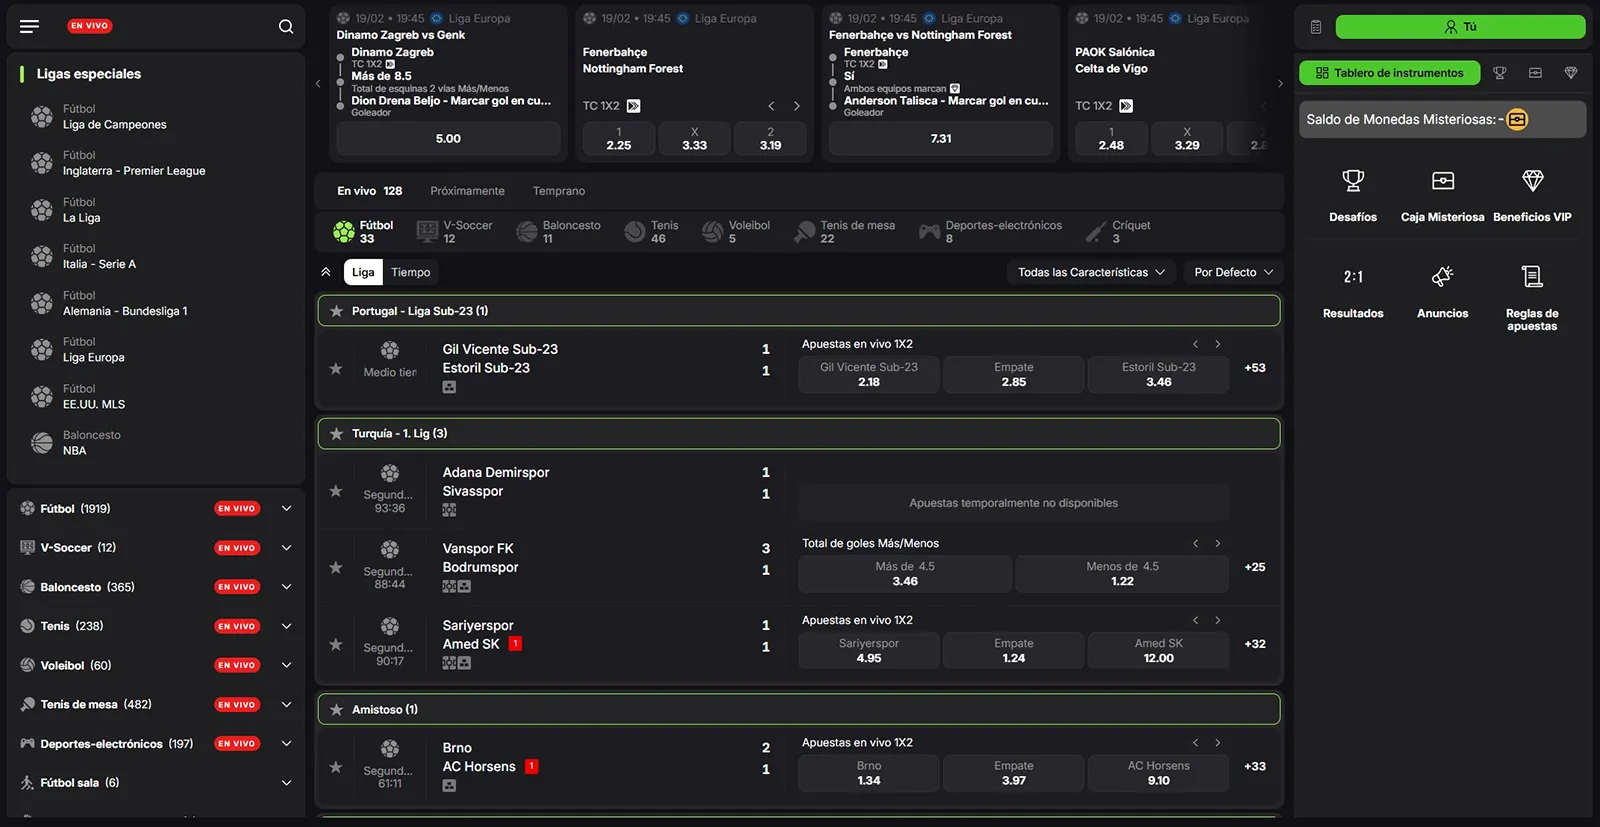
Task: Bet on AC Horsens at 9.10
Action: [1158, 773]
